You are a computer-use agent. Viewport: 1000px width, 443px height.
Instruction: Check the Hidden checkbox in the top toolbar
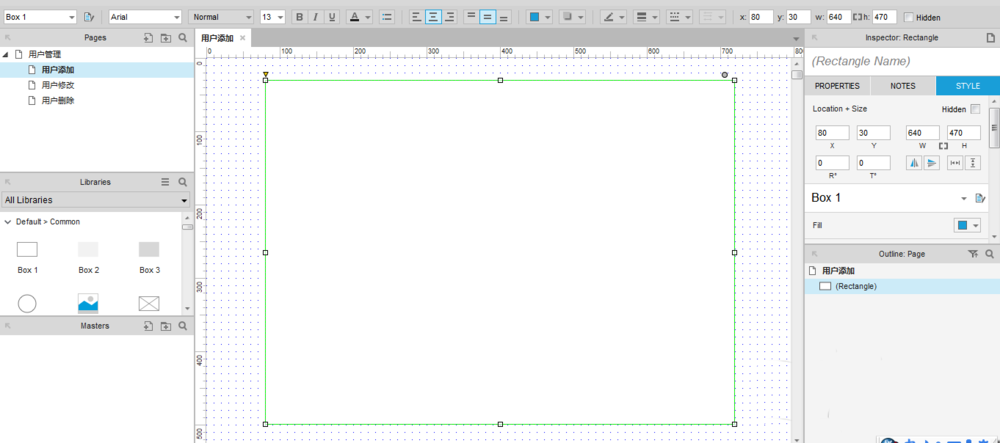click(x=908, y=17)
